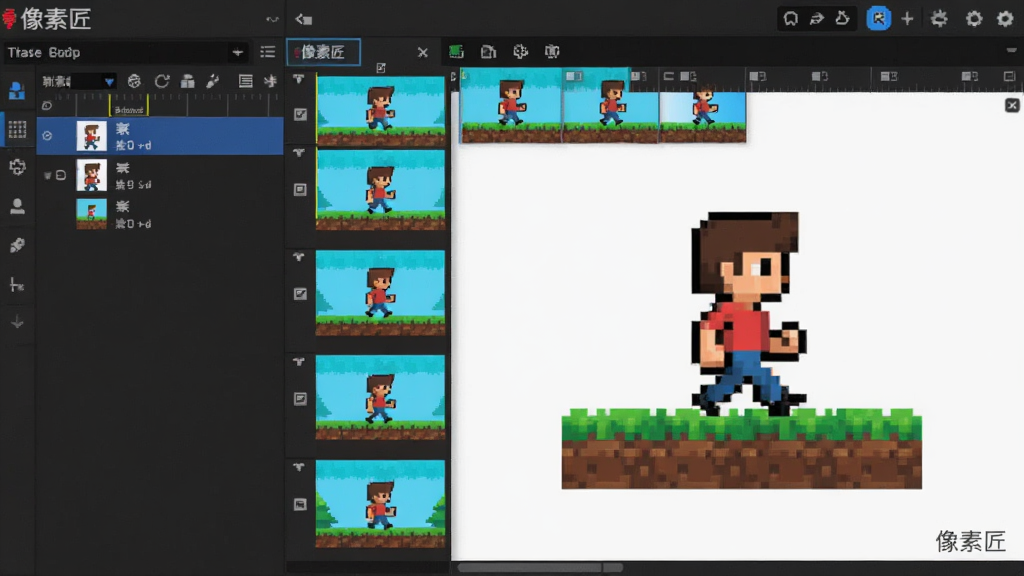Viewport: 1024px width, 576px height.
Task: Toggle visibility of the selected top layer
Action: point(47,136)
